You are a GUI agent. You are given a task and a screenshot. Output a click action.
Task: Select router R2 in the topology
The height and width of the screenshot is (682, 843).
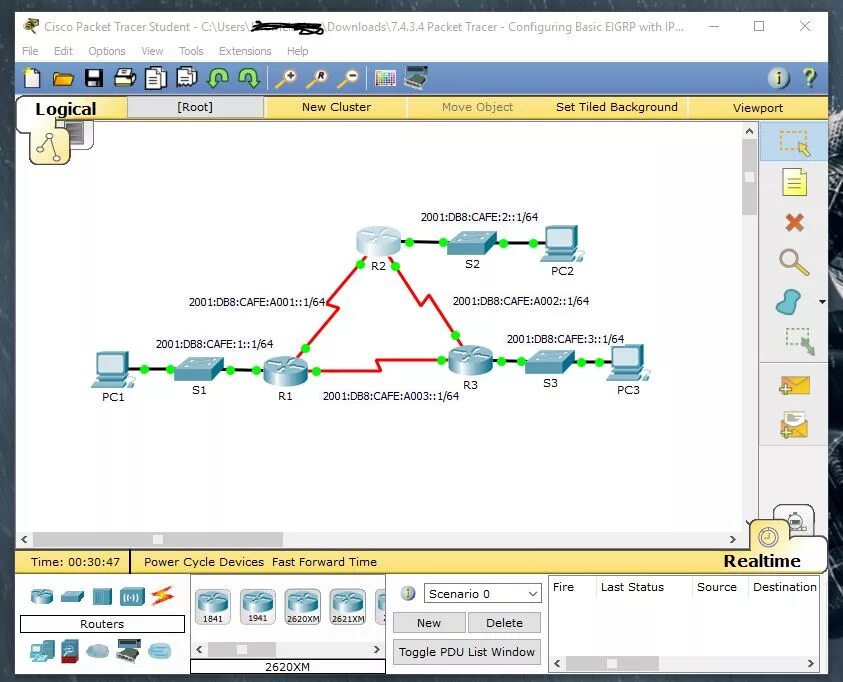(378, 241)
